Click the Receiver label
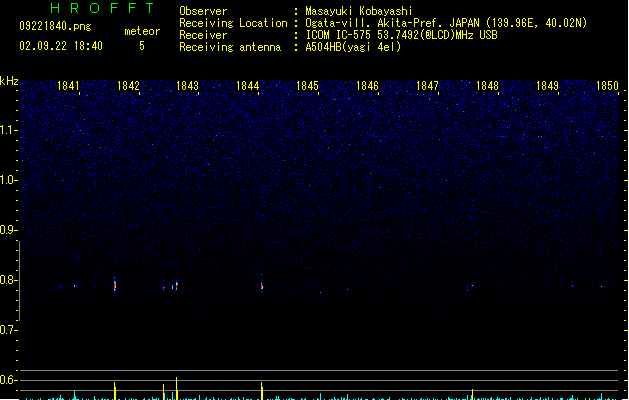 [x=203, y=35]
